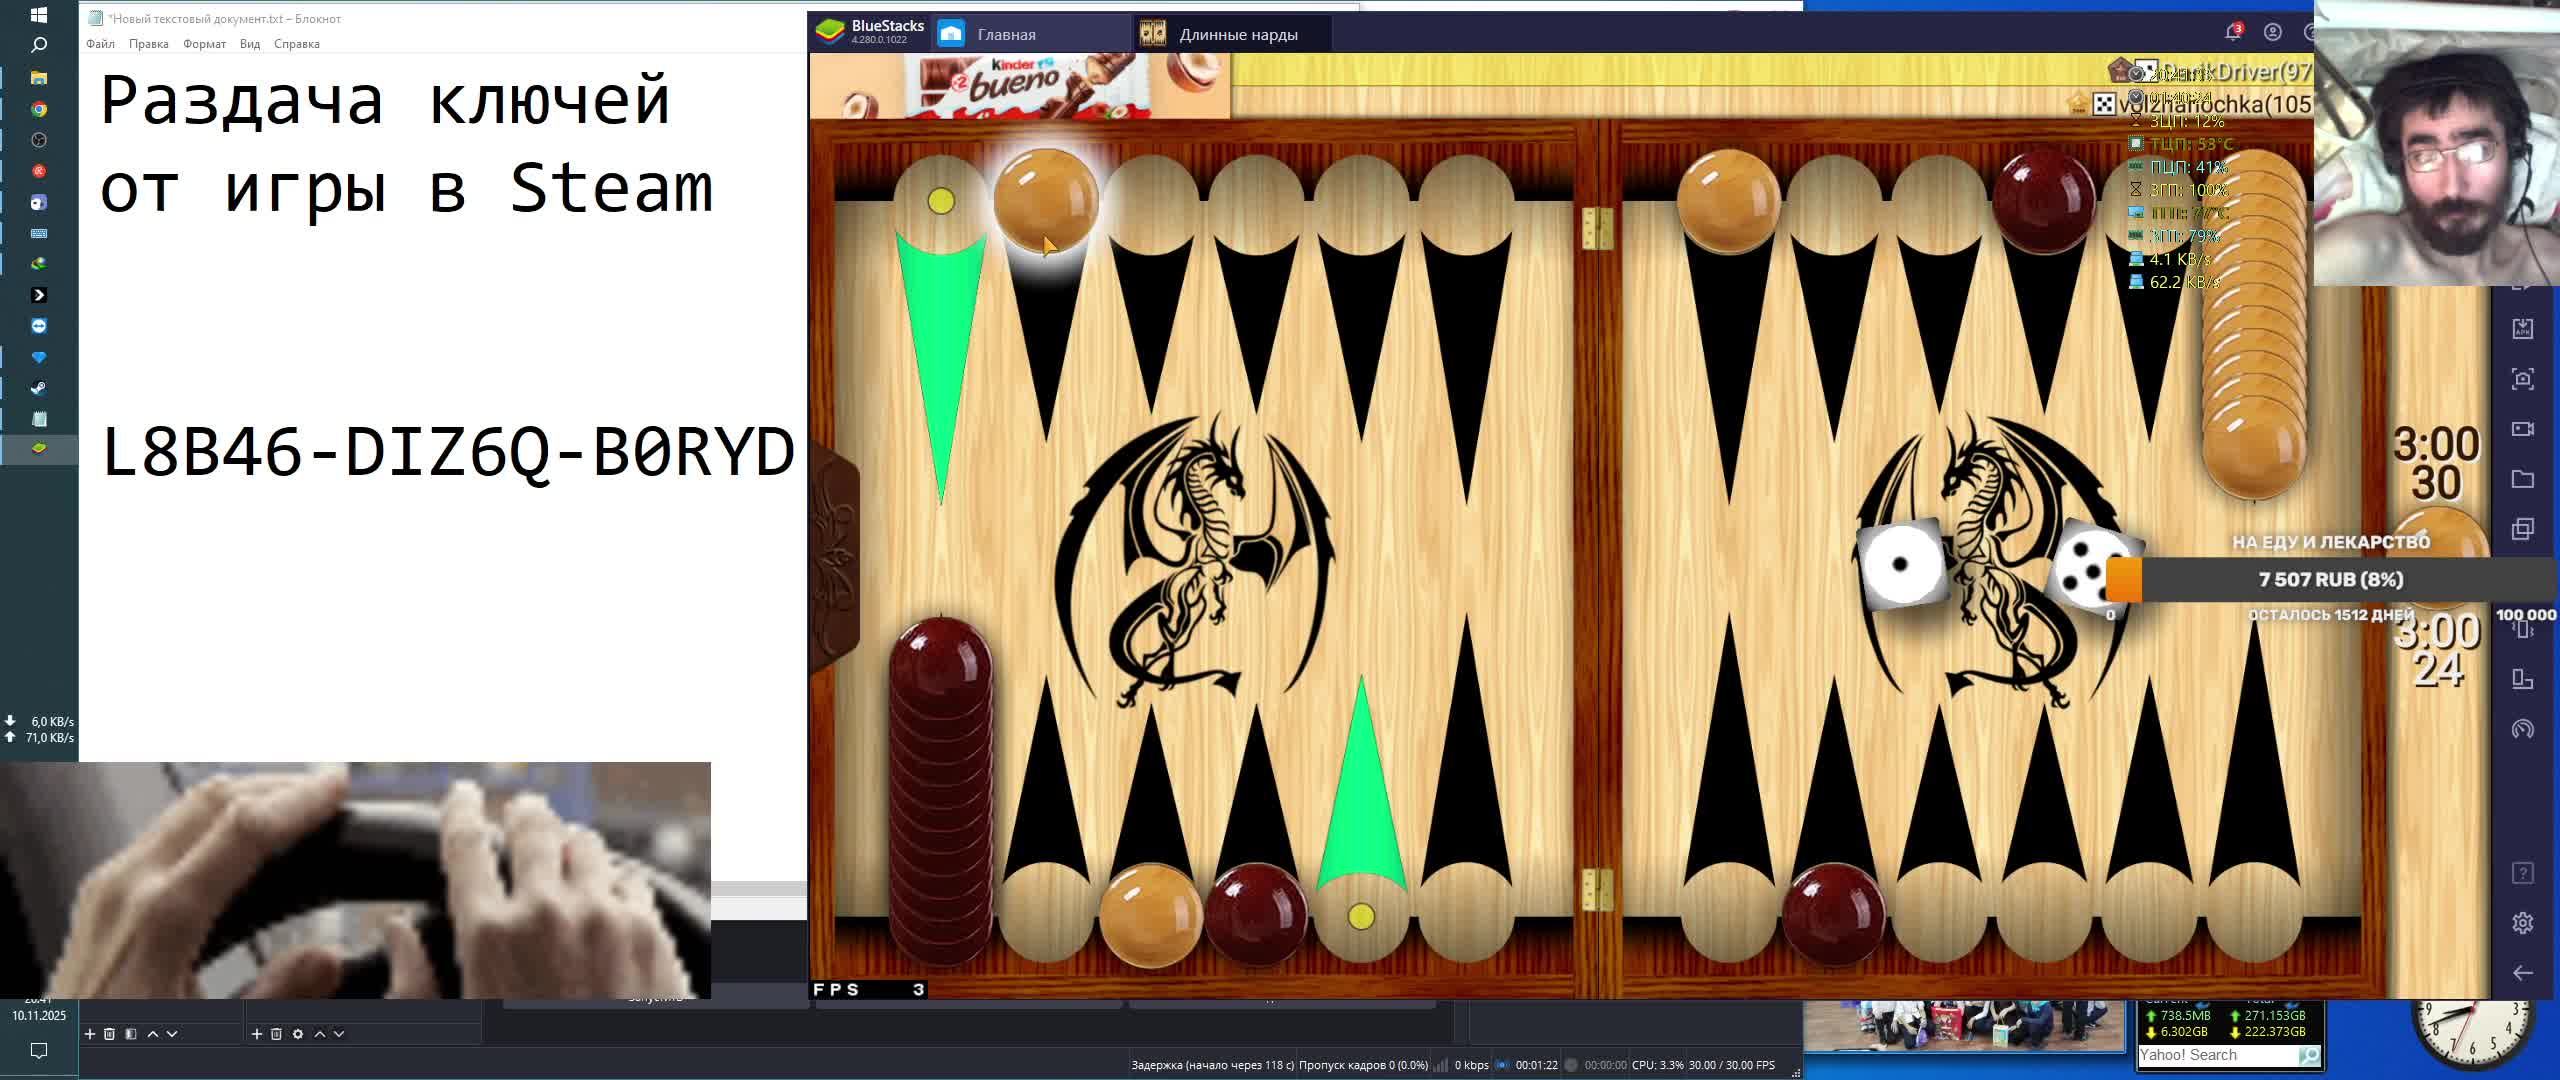Move the OBS source up with the arrow
The width and height of the screenshot is (2560, 1080).
coord(320,1034)
